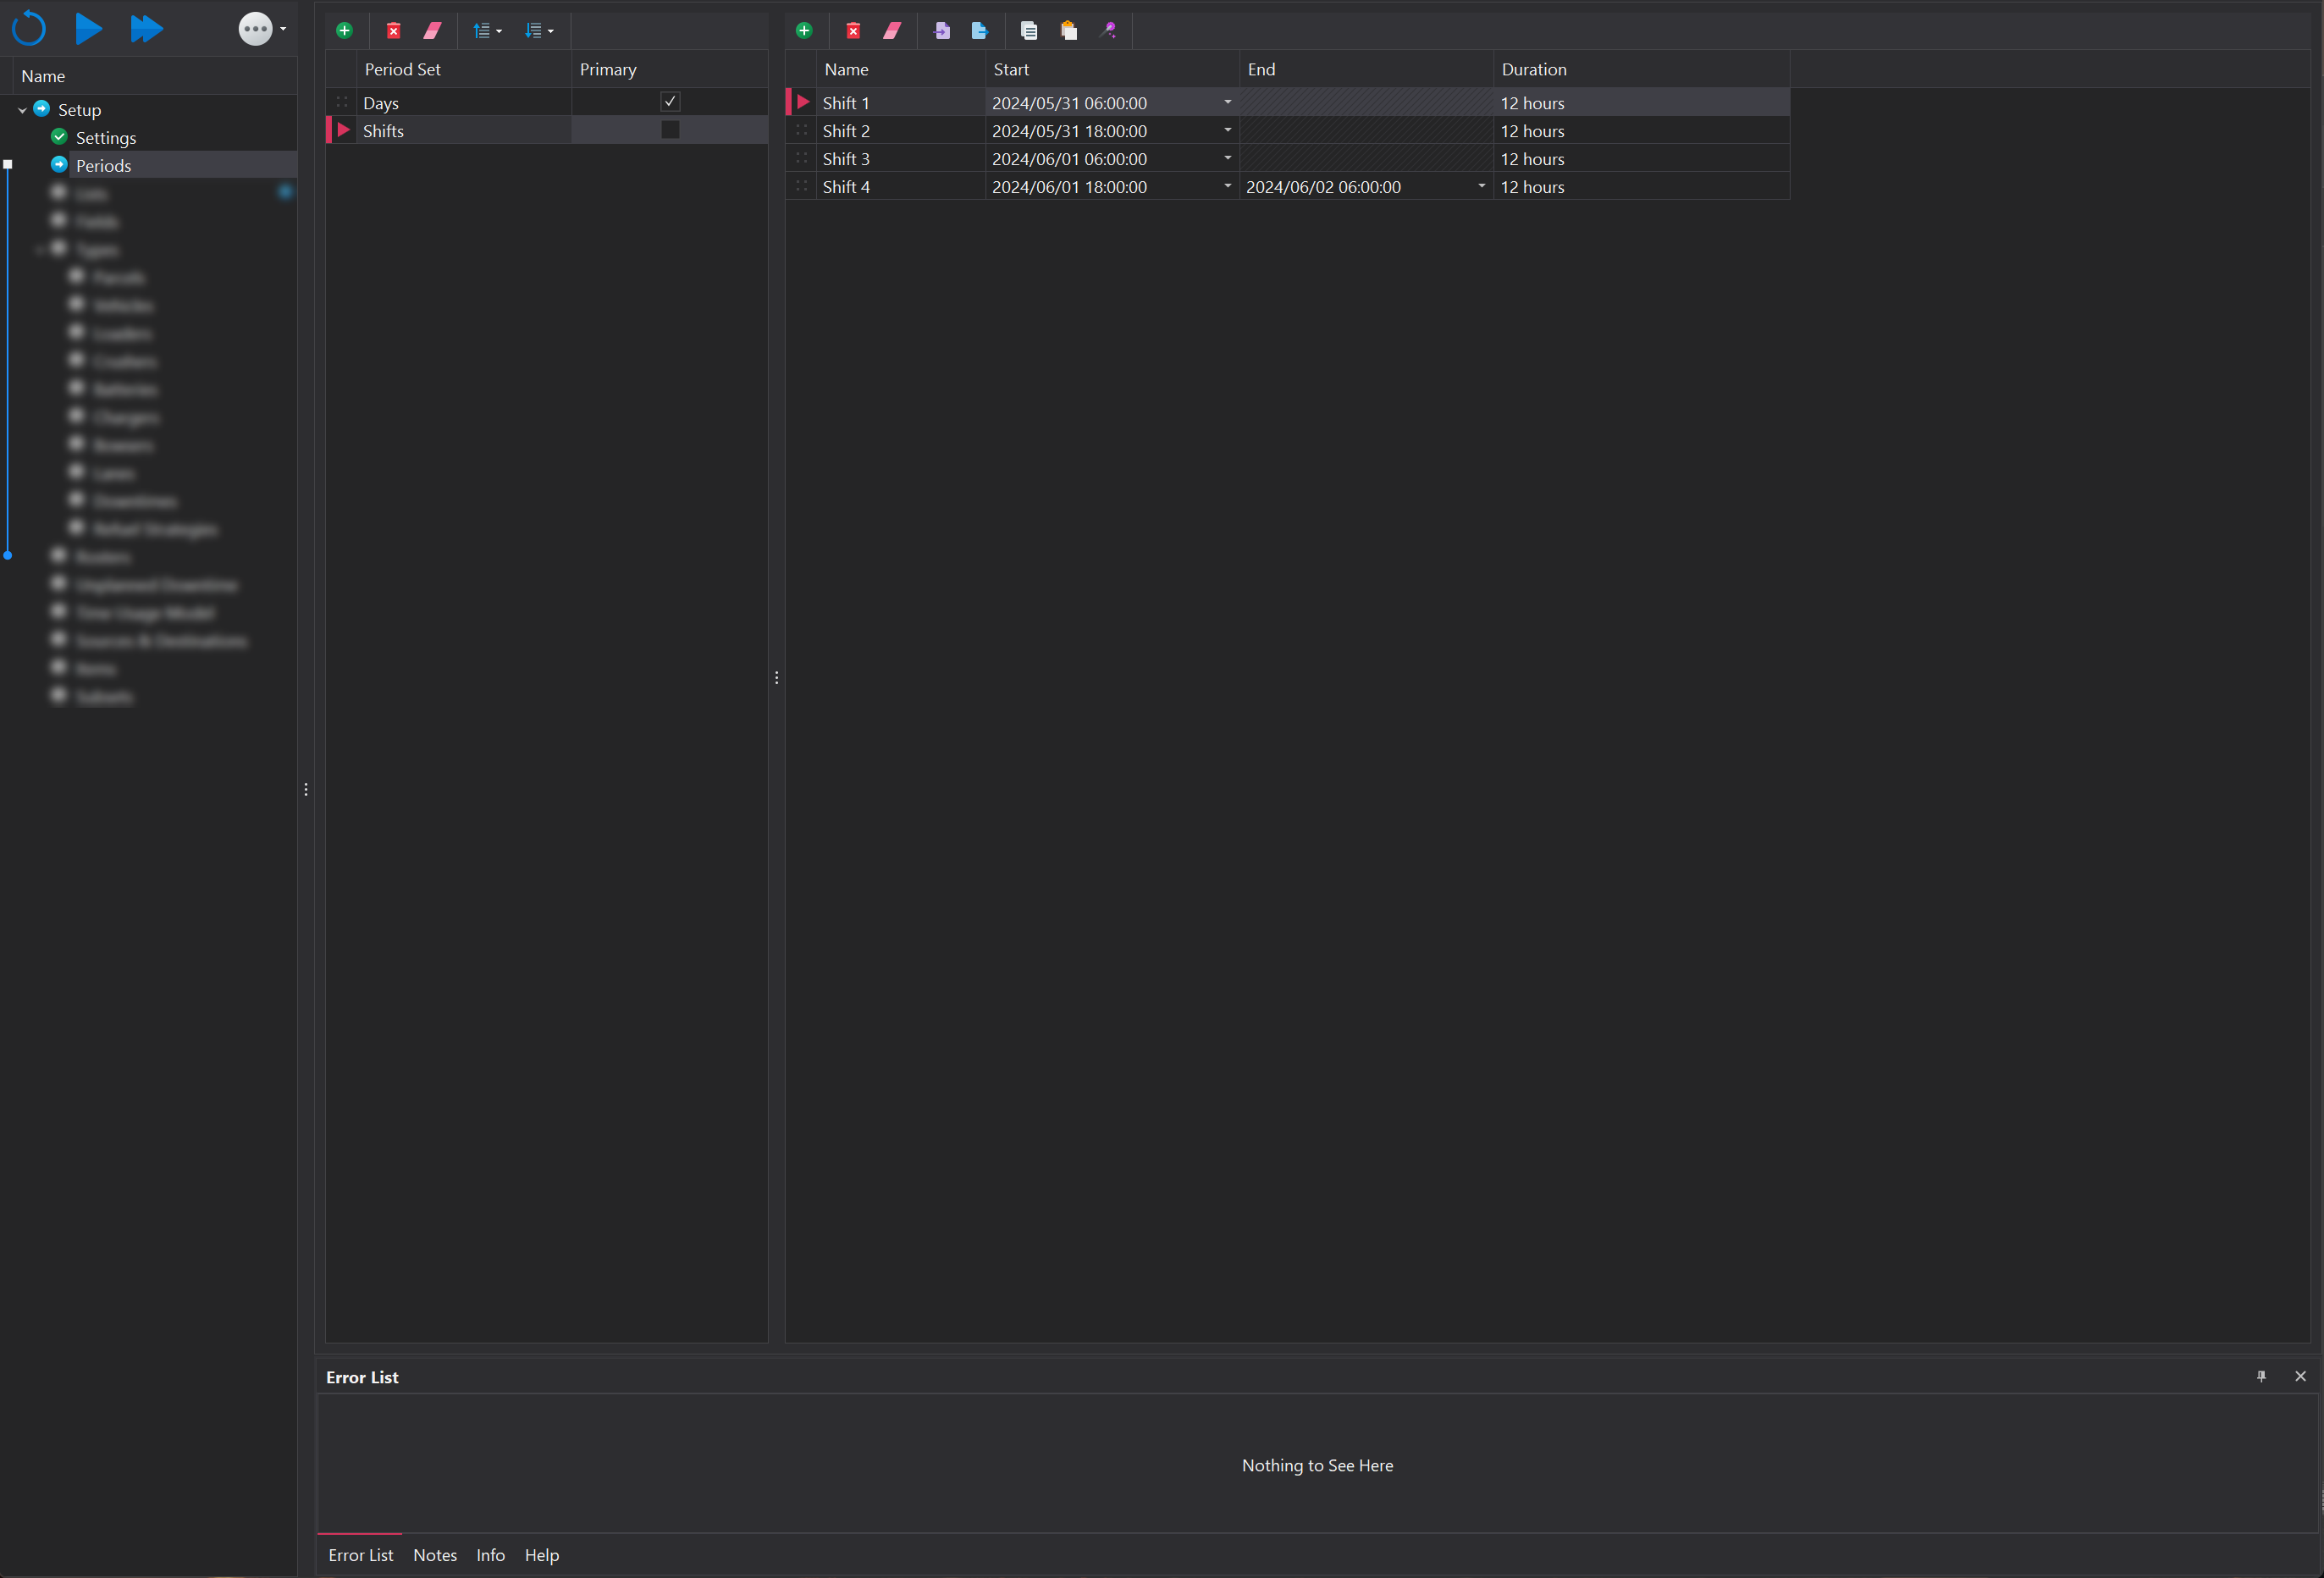Pin the Error List panel

(x=2261, y=1376)
